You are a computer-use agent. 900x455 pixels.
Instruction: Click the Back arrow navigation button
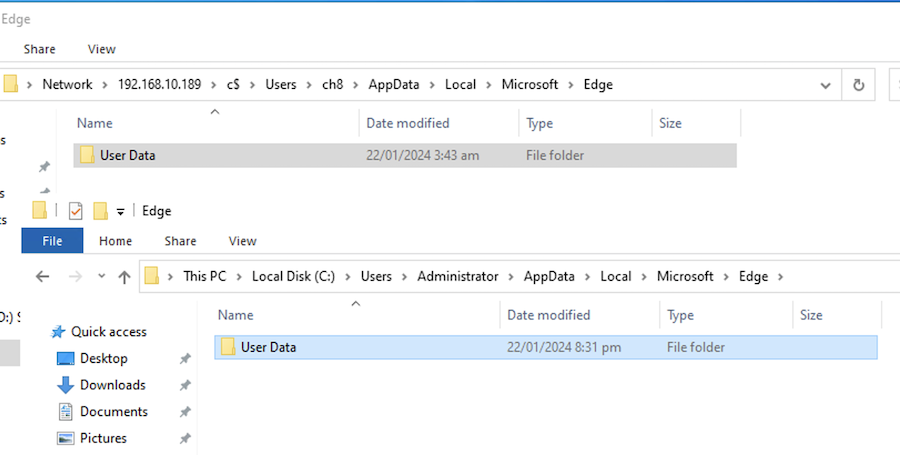(42, 277)
